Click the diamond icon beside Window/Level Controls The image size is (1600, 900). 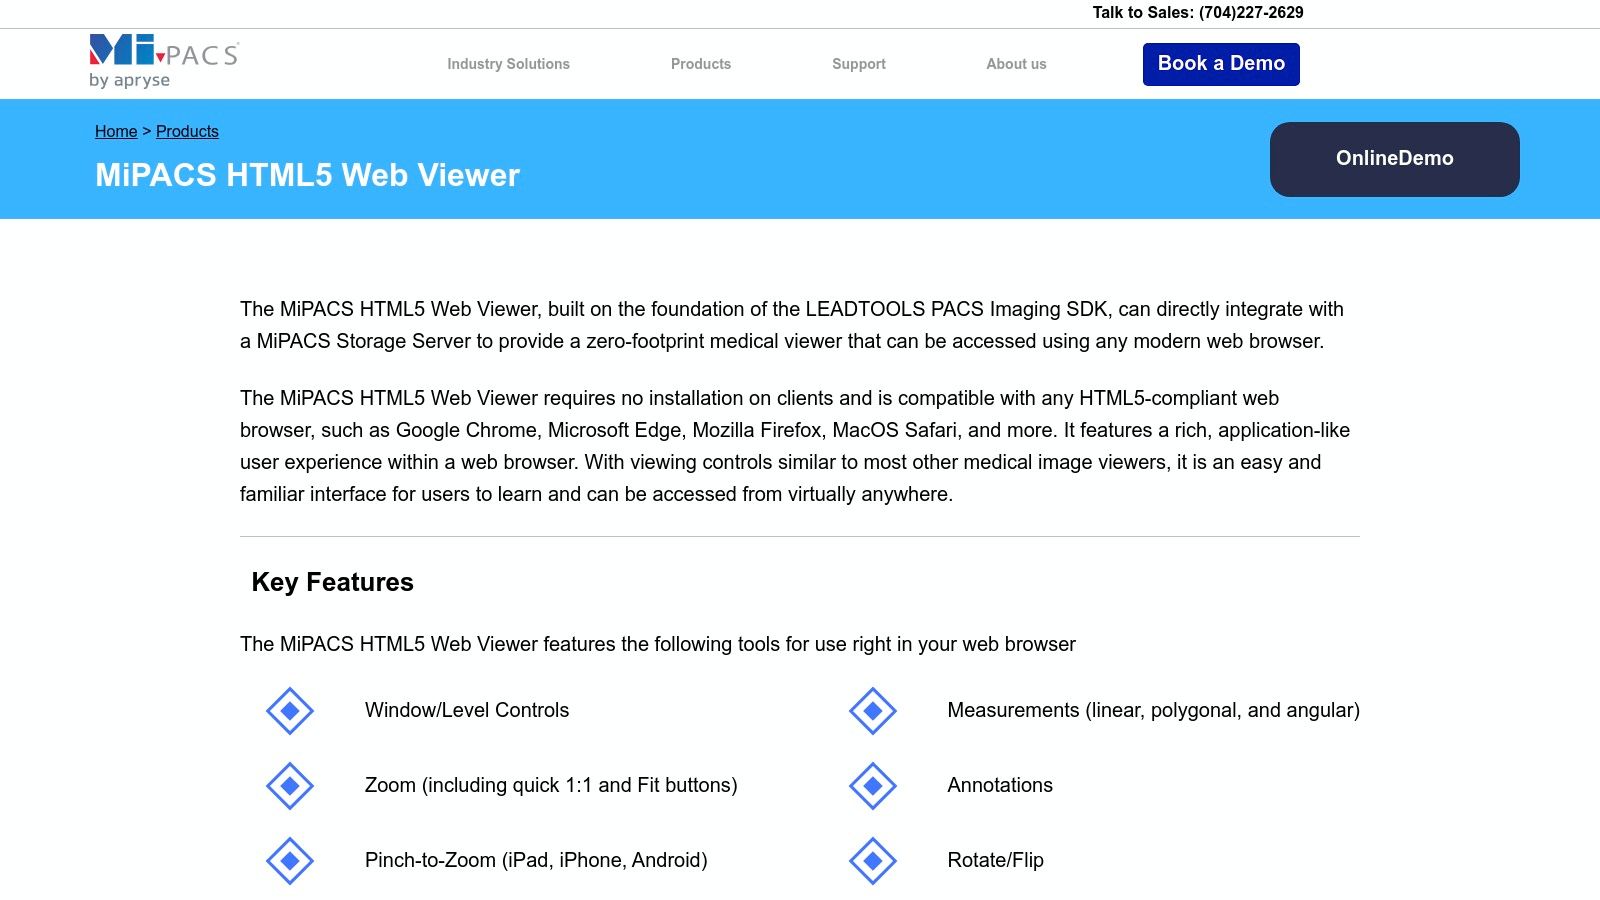coord(290,711)
